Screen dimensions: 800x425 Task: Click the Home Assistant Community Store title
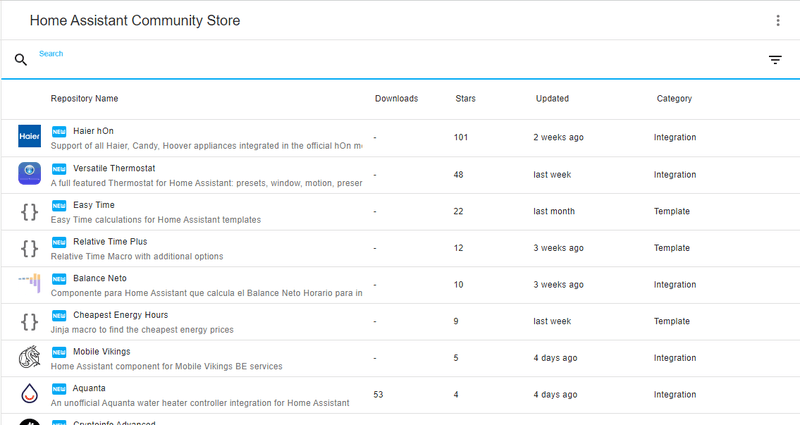pos(135,20)
